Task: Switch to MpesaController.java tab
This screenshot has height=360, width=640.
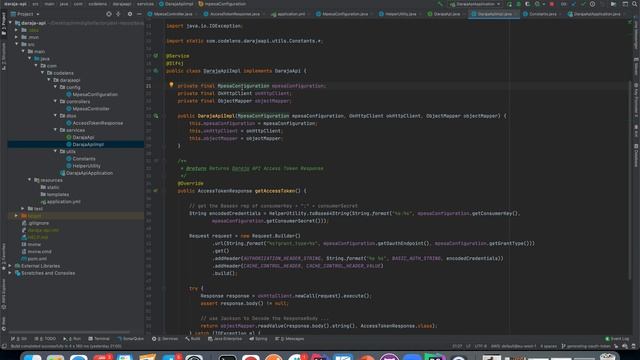Action: [x=173, y=14]
